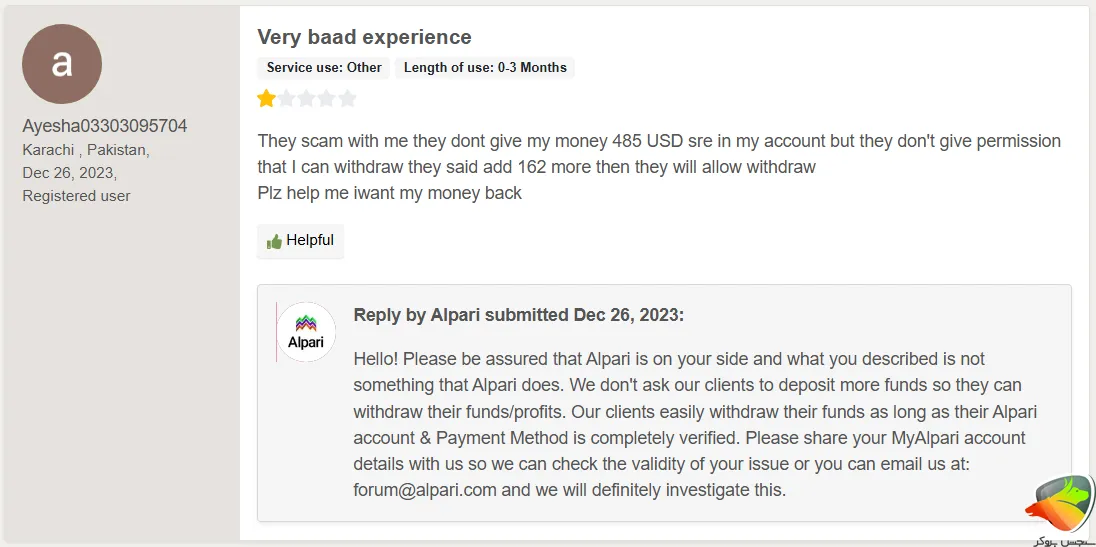Click the Alpari company logo
Image resolution: width=1096 pixels, height=547 pixels.
[306, 332]
